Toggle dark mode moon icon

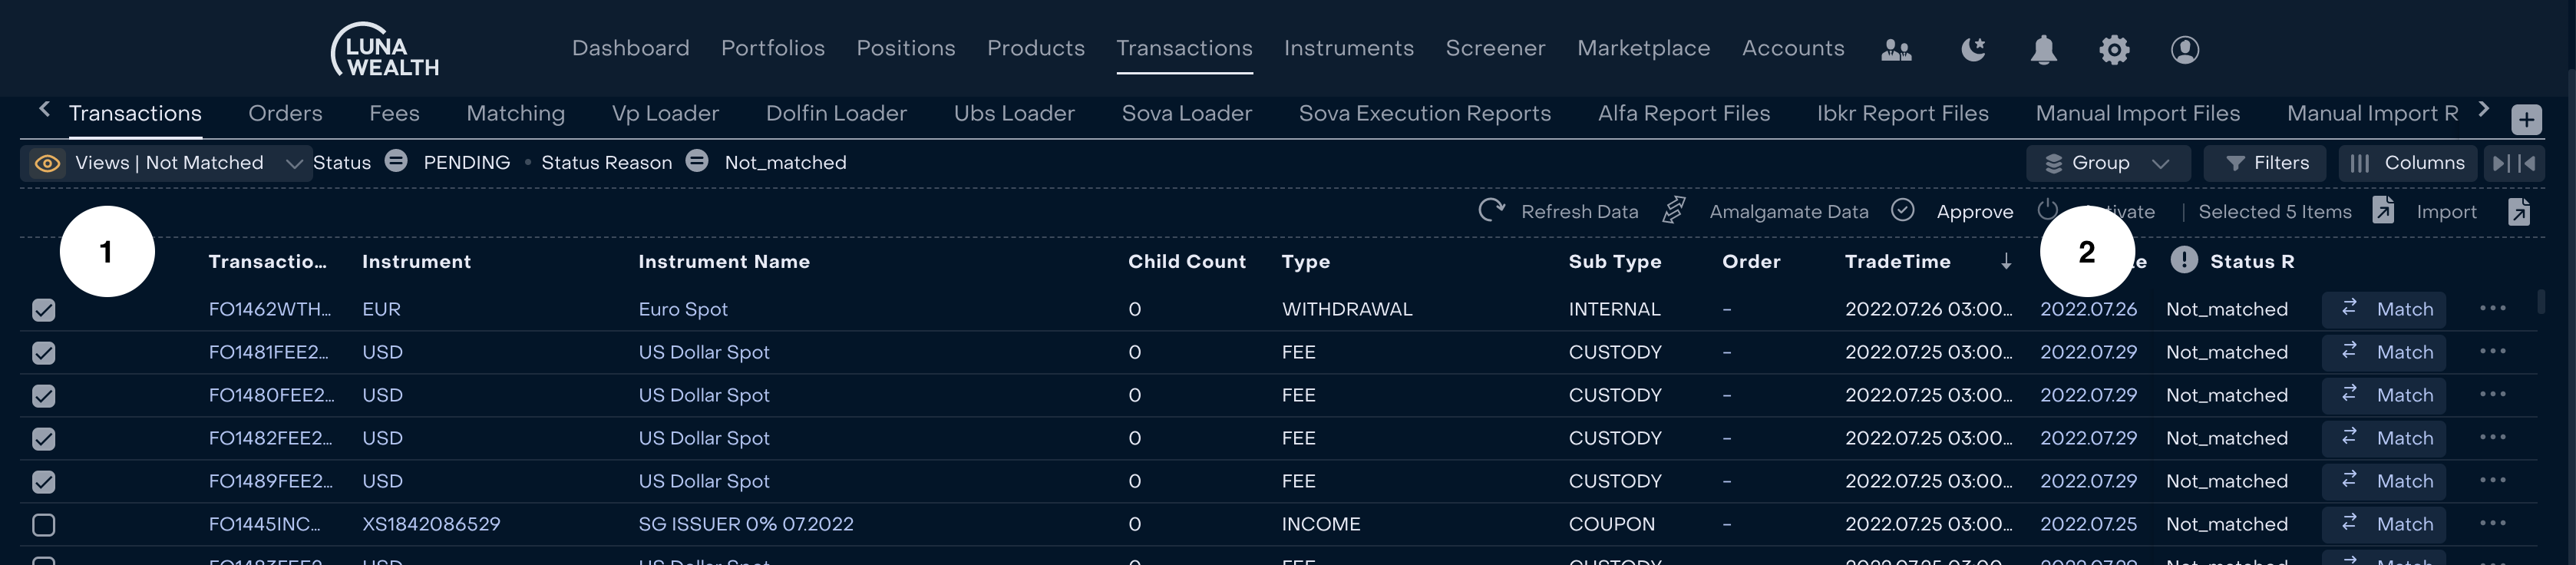[x=1972, y=49]
